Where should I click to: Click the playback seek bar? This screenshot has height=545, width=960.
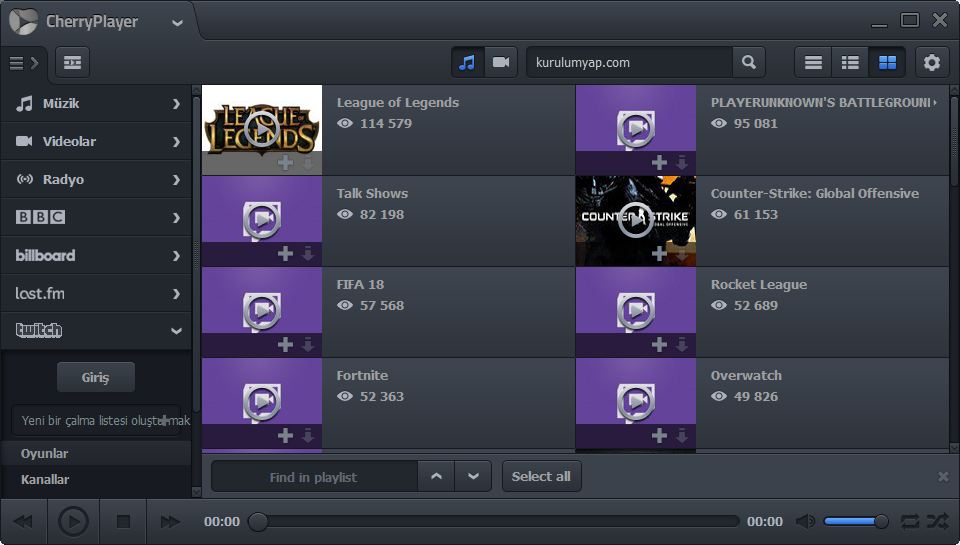(x=495, y=522)
